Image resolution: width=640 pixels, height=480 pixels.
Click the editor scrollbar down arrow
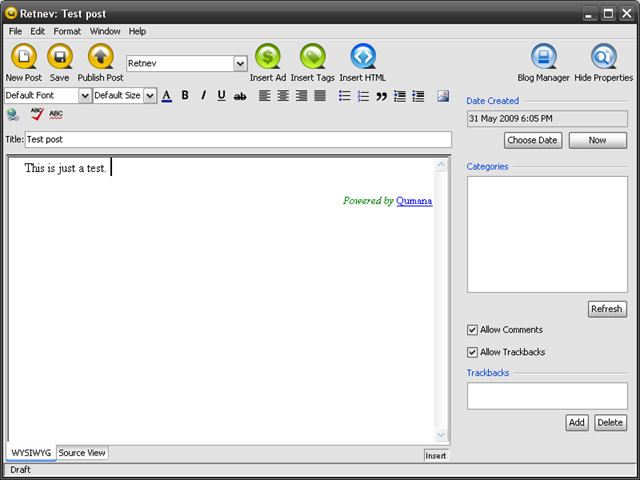(x=441, y=435)
